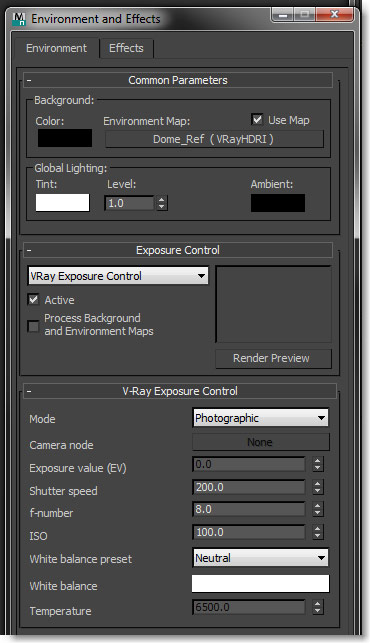This screenshot has height=643, width=370.
Task: Click the Temperature input field
Action: pyautogui.click(x=249, y=607)
